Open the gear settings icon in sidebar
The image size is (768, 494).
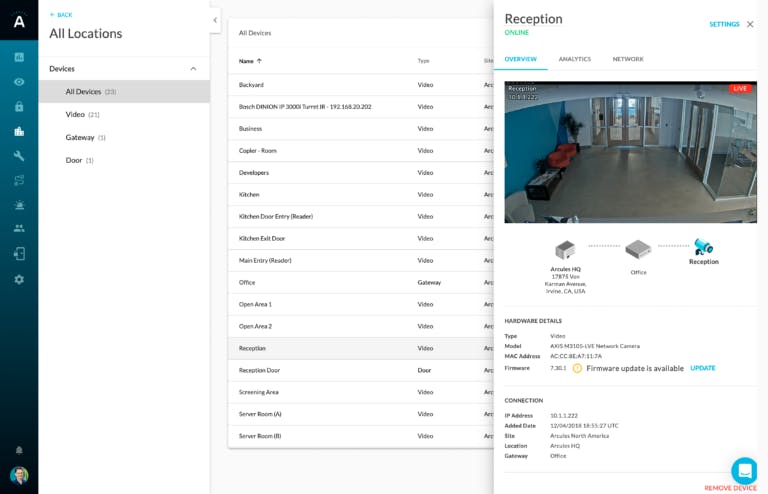pyautogui.click(x=19, y=280)
